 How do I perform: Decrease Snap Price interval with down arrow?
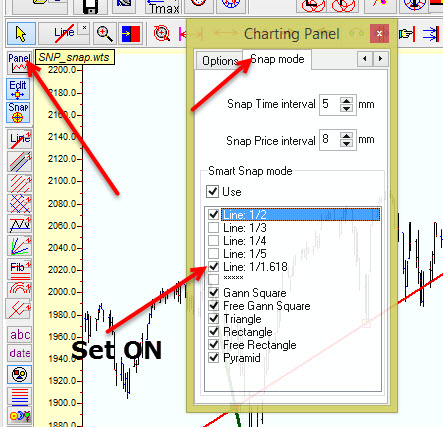[x=347, y=143]
